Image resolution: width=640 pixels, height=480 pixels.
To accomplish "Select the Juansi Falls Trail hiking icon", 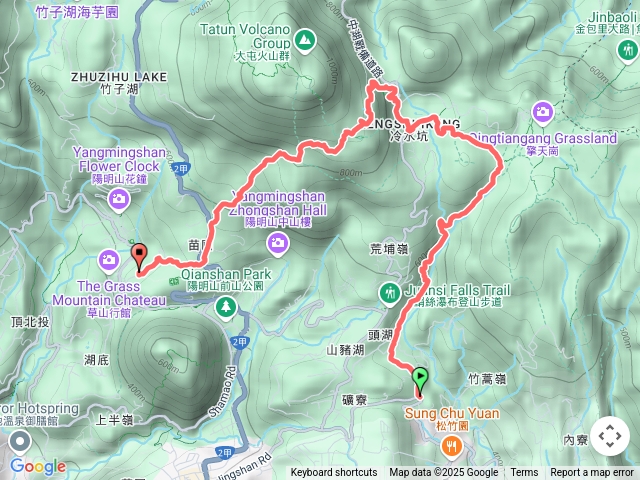I will tap(390, 294).
